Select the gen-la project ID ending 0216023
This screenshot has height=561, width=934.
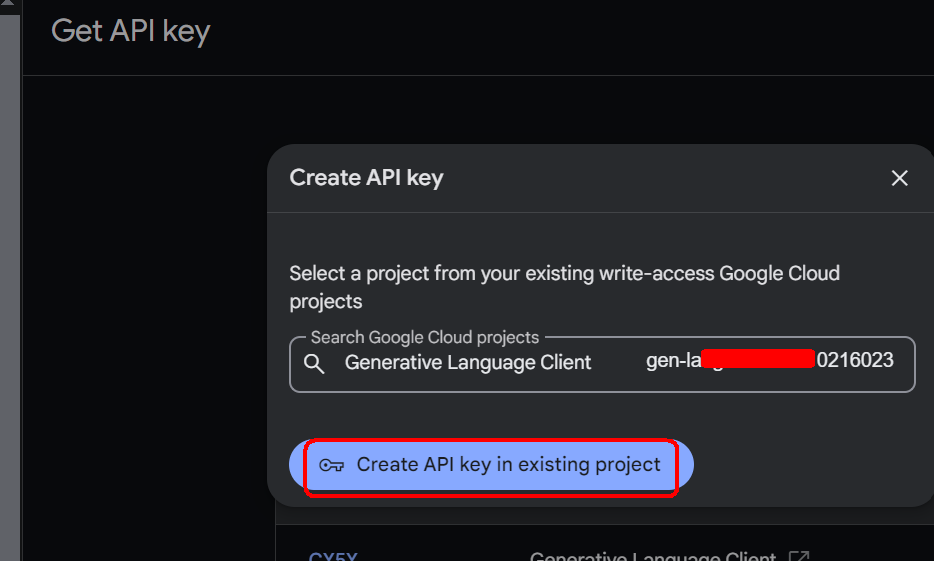[770, 360]
